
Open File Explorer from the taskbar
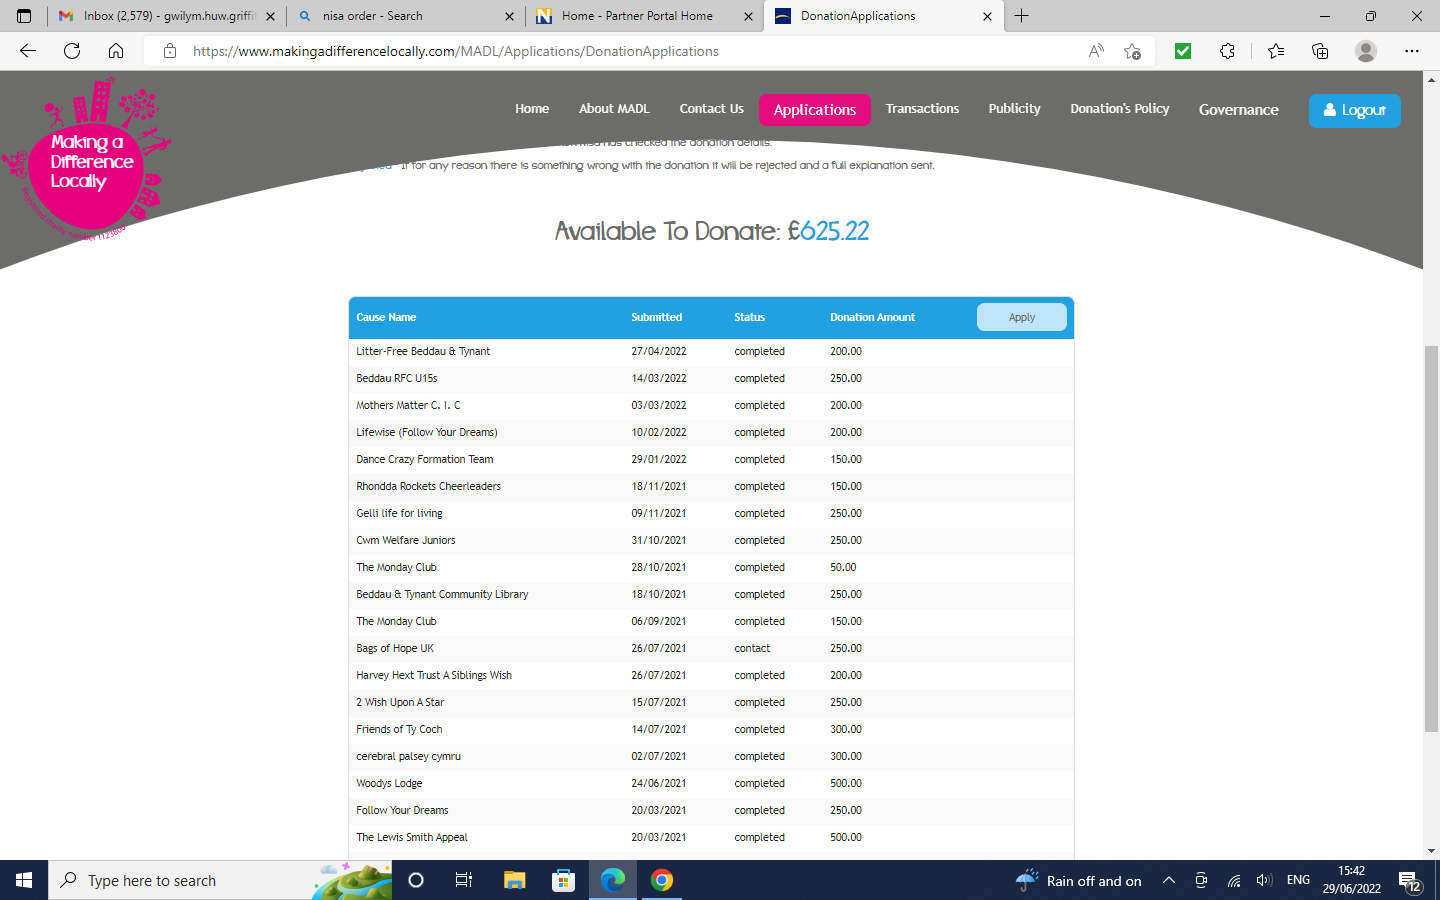(x=514, y=880)
